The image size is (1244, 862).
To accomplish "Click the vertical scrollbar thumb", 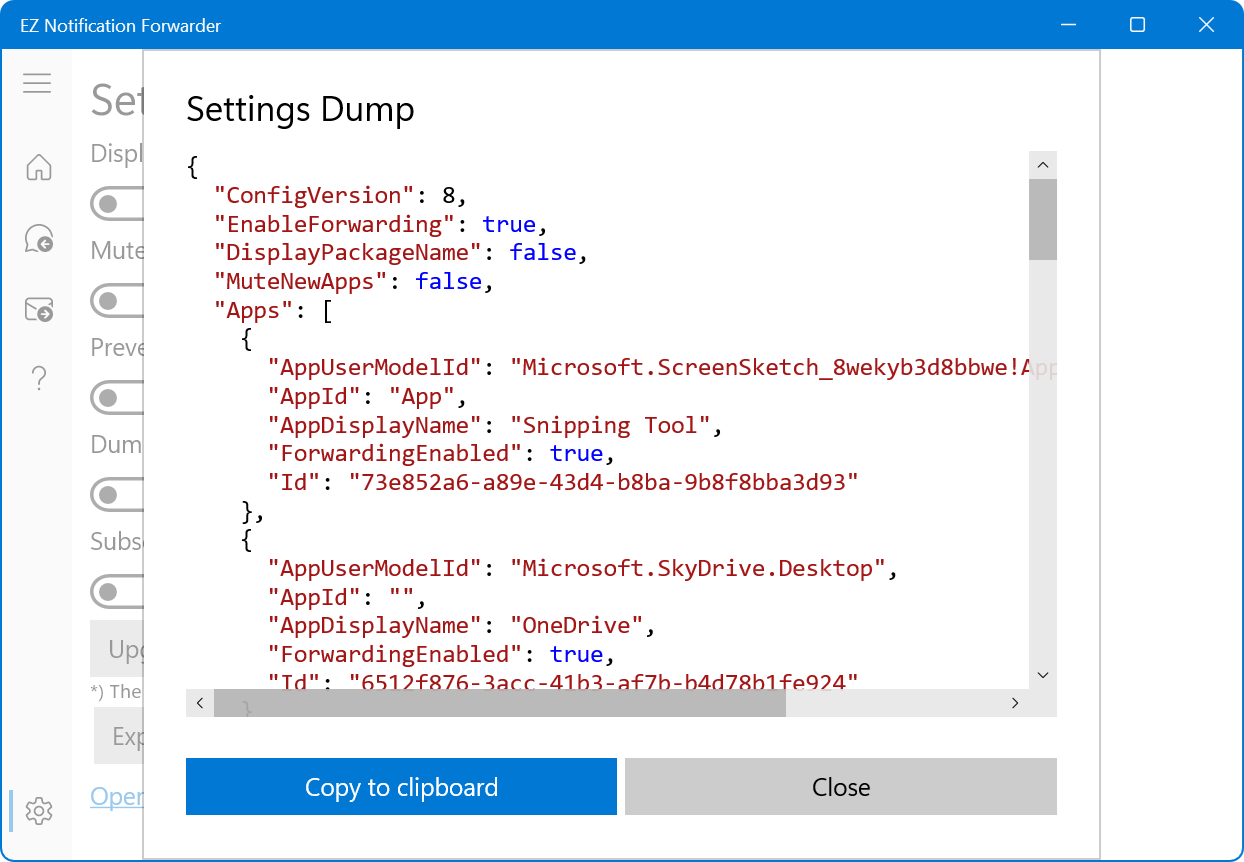I will coord(1042,219).
